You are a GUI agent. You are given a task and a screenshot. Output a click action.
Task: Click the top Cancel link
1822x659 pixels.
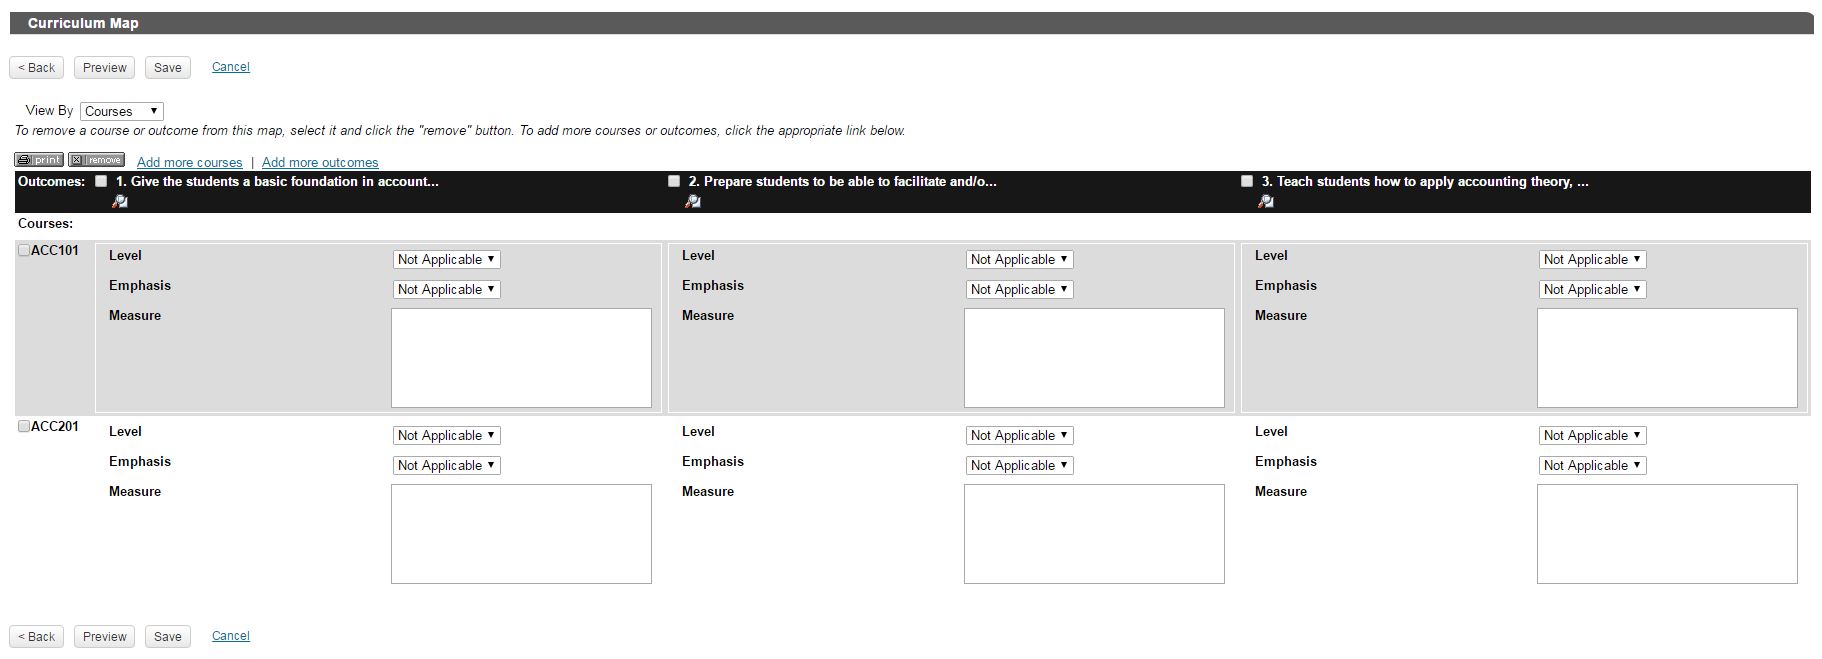tap(231, 67)
